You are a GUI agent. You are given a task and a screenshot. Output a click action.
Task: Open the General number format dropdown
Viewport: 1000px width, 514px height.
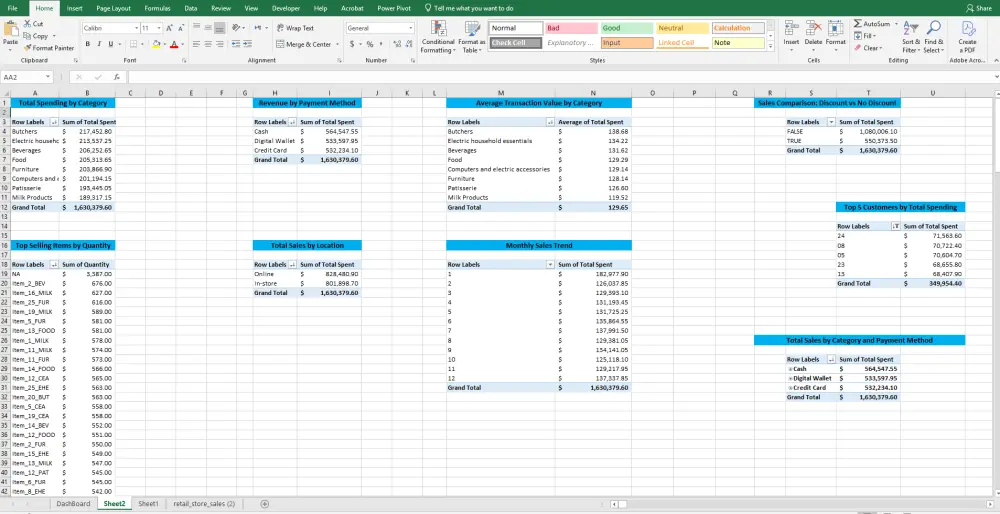(411, 28)
